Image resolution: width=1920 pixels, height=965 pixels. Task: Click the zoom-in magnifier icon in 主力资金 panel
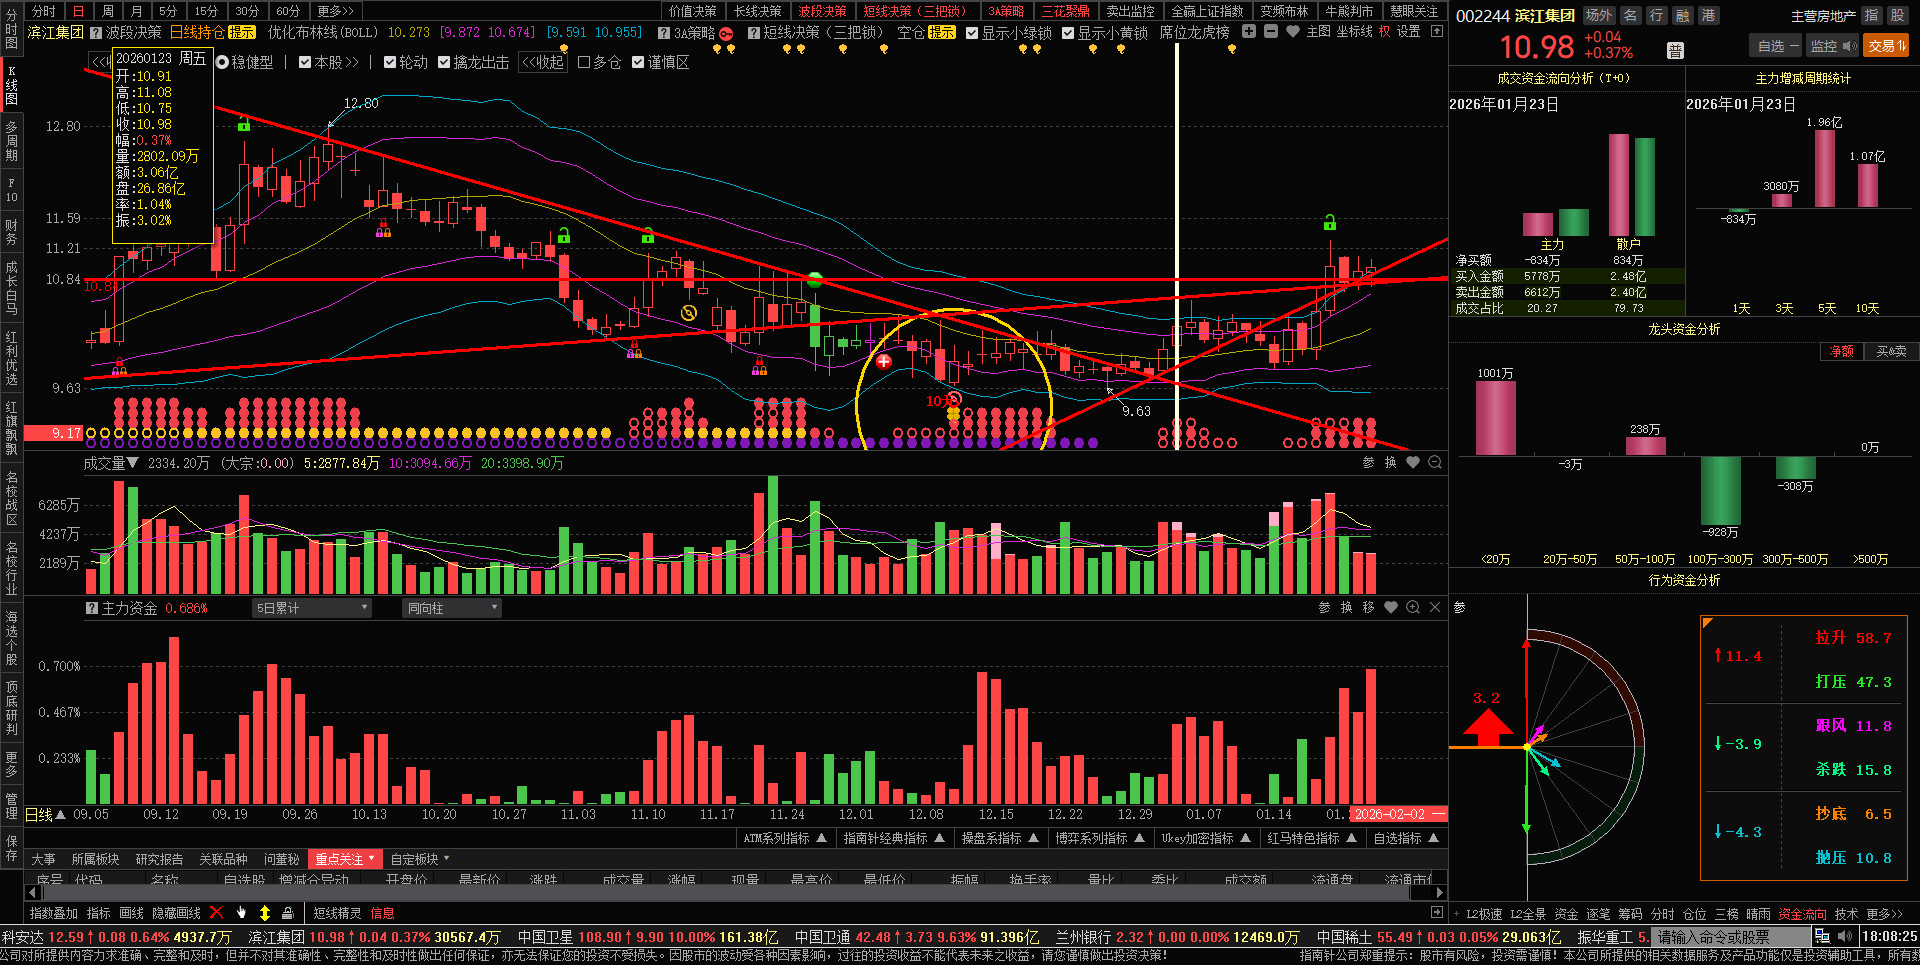pos(1413,607)
